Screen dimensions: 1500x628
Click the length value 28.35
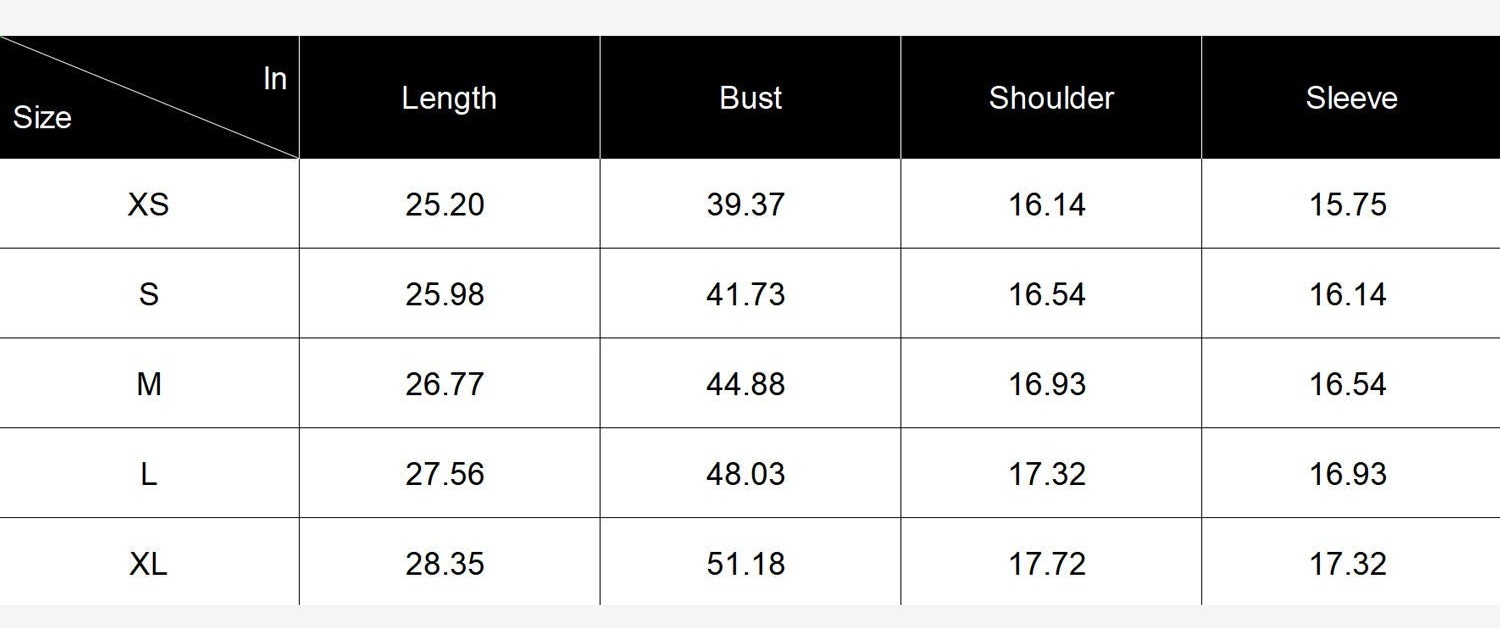coord(445,564)
